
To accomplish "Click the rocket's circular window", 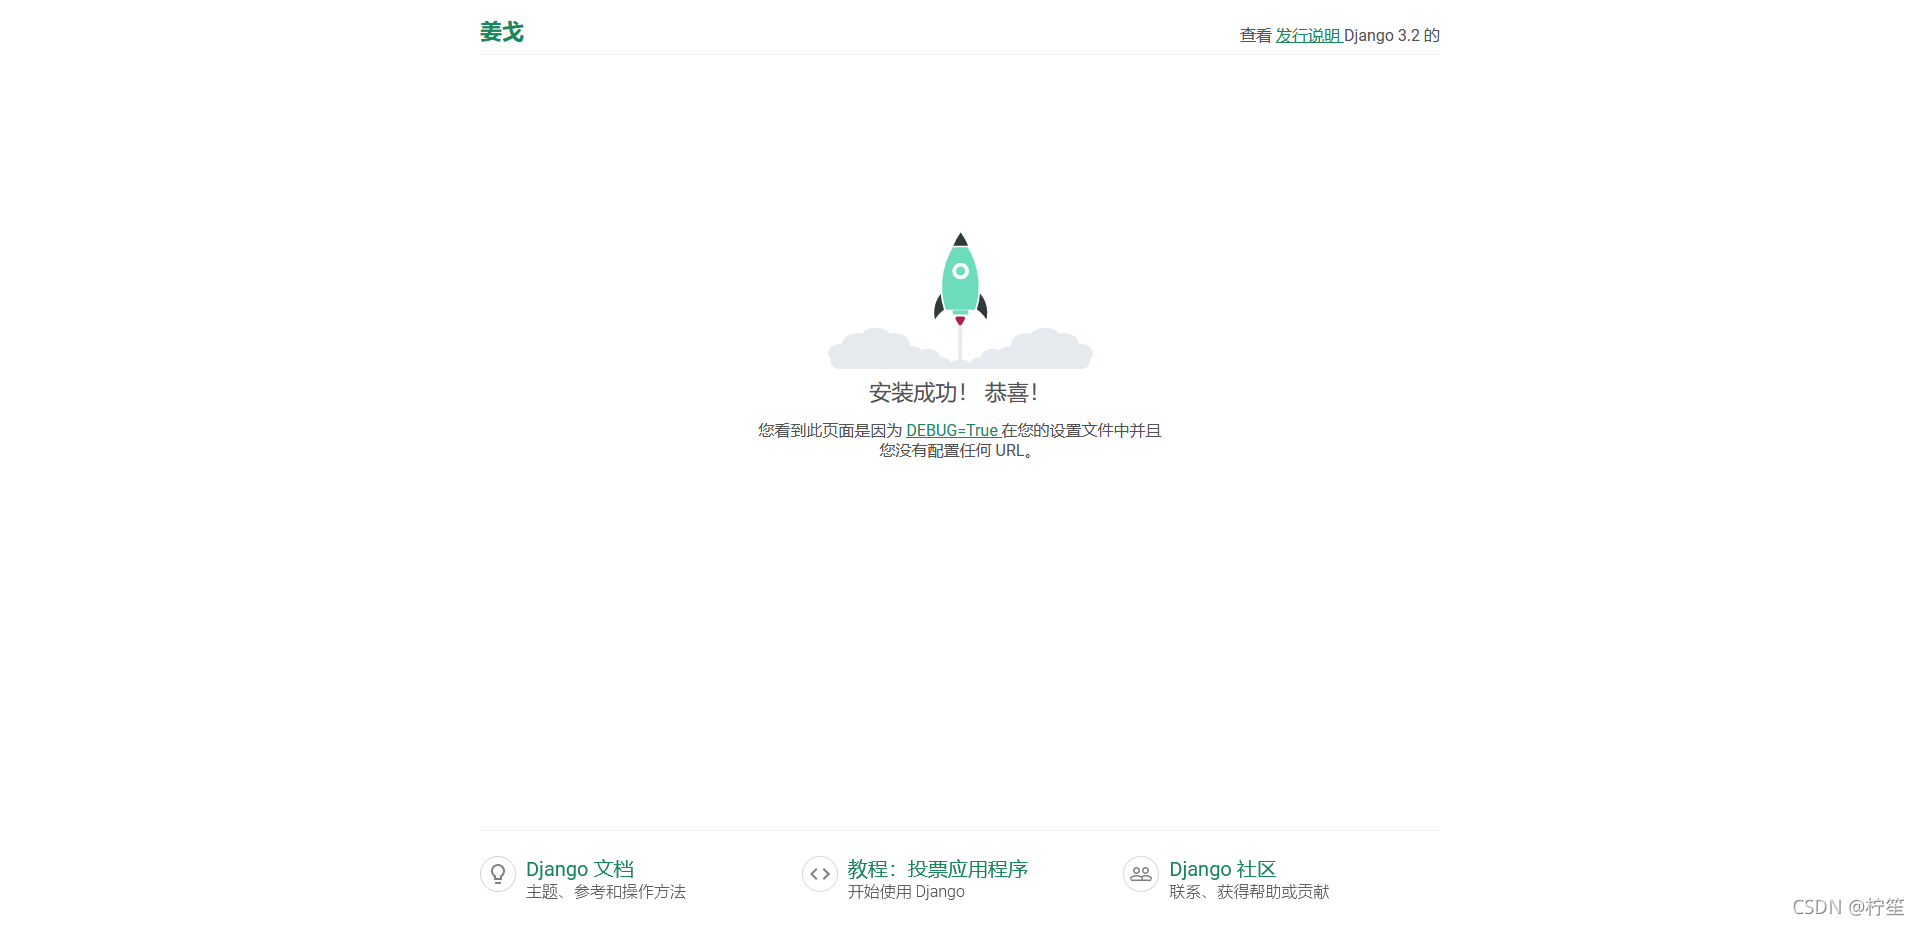I will pyautogui.click(x=959, y=272).
